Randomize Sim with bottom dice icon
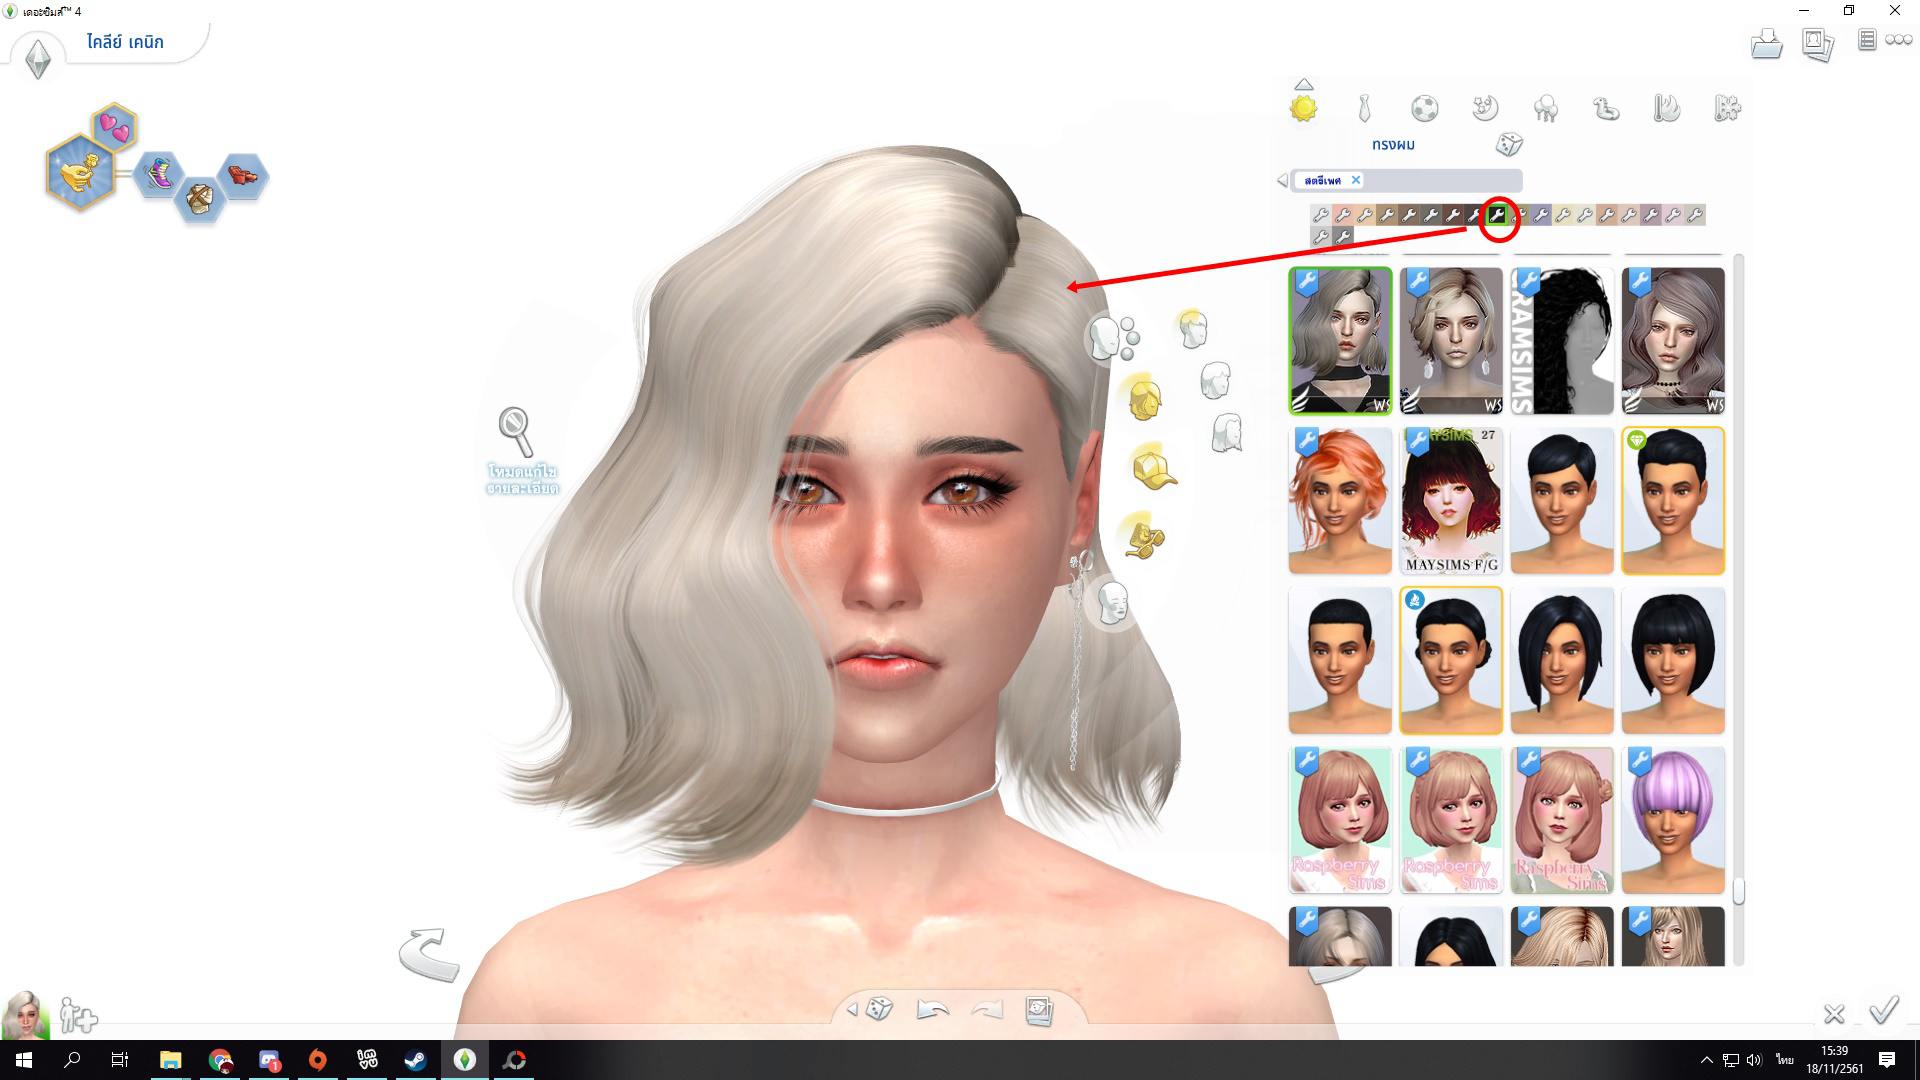The height and width of the screenshot is (1080, 1920). tap(879, 1009)
